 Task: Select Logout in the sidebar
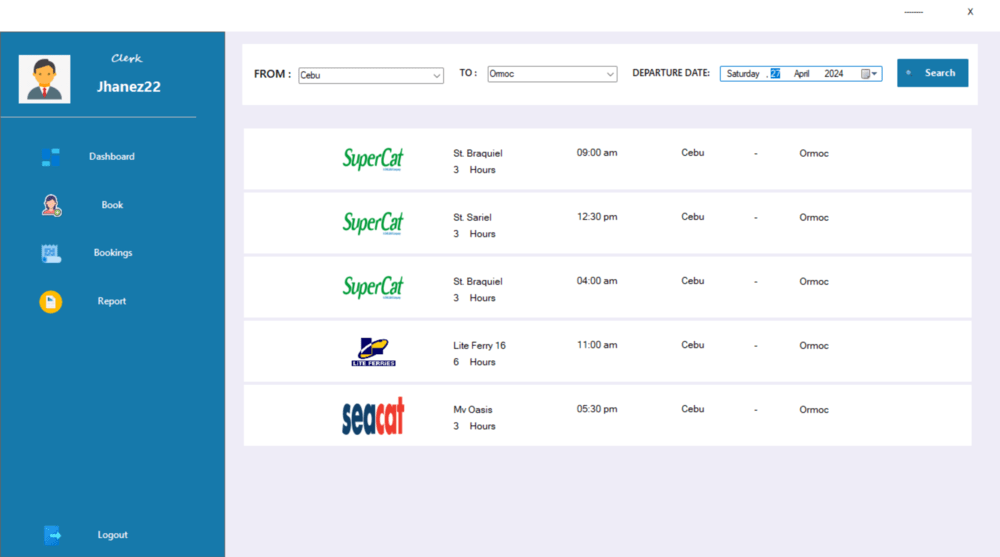tap(112, 535)
